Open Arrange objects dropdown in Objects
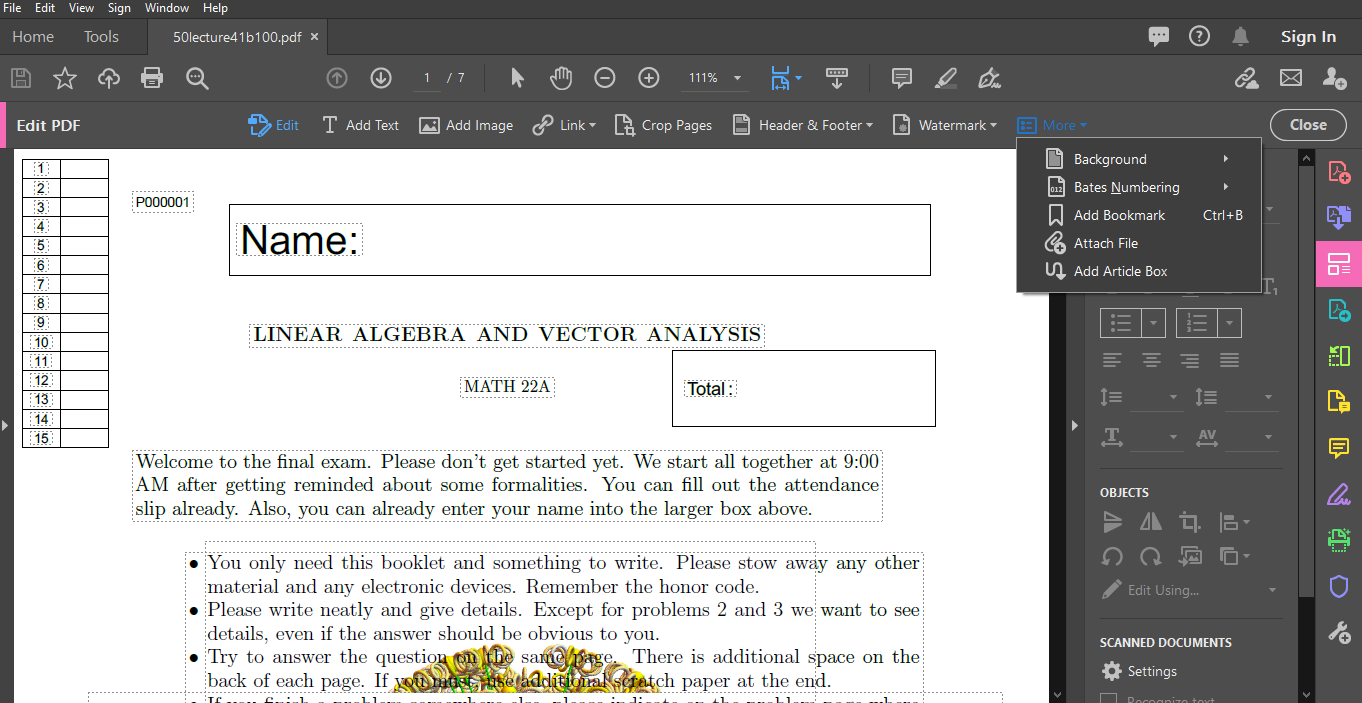This screenshot has height=703, width=1362. pyautogui.click(x=1235, y=557)
